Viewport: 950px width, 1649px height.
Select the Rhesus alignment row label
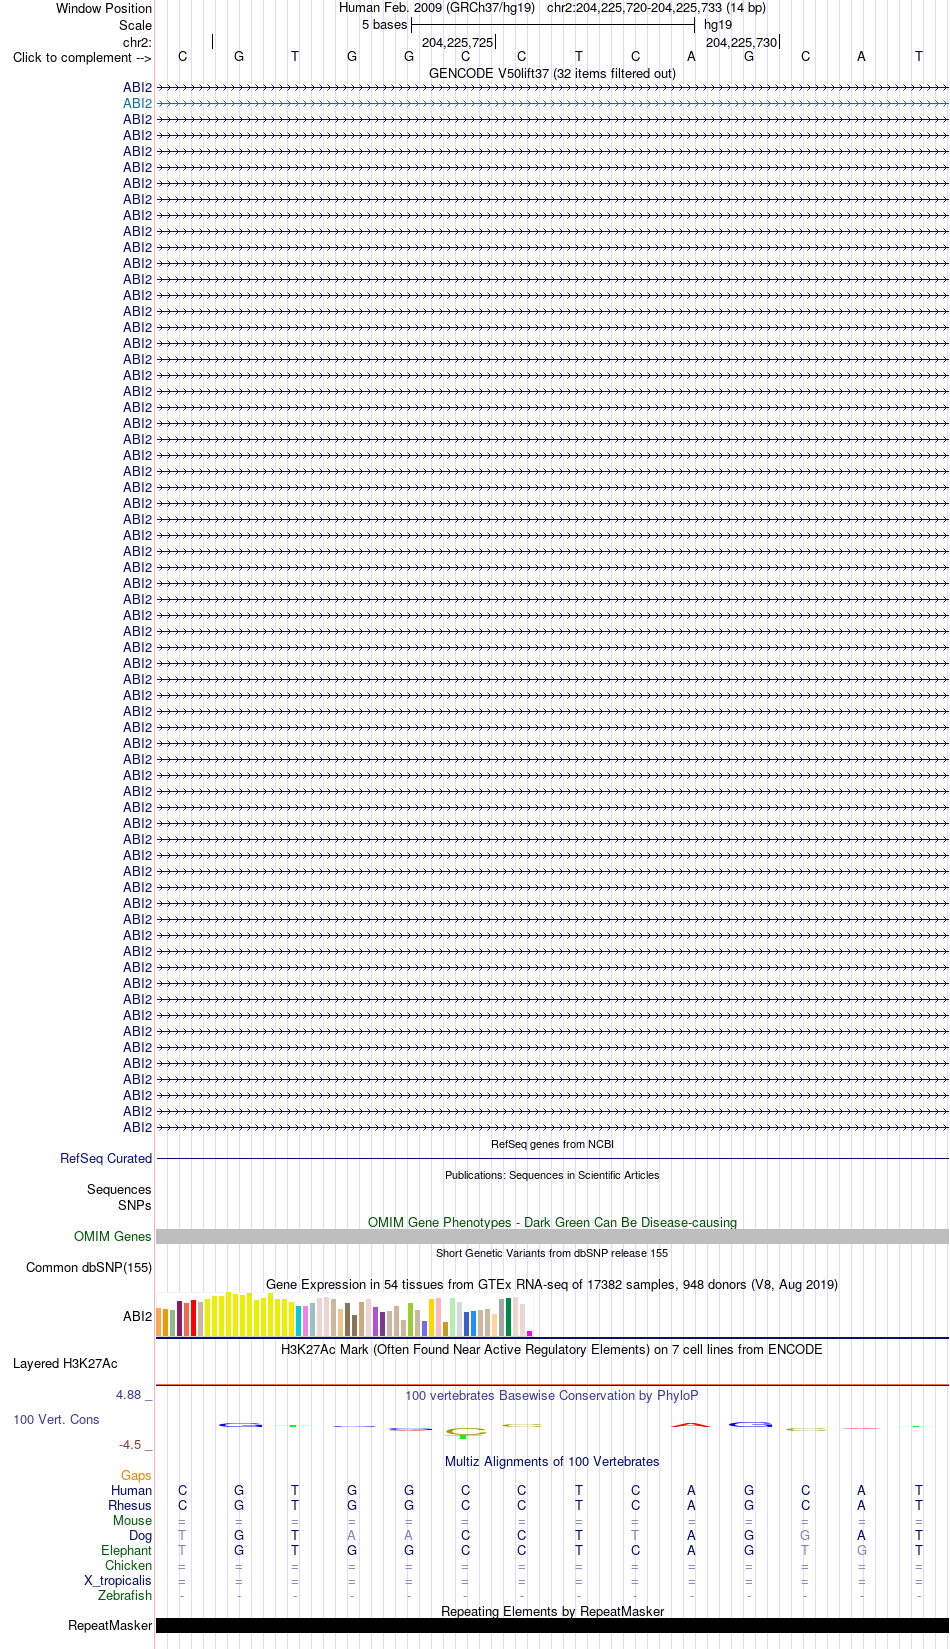[130, 1505]
